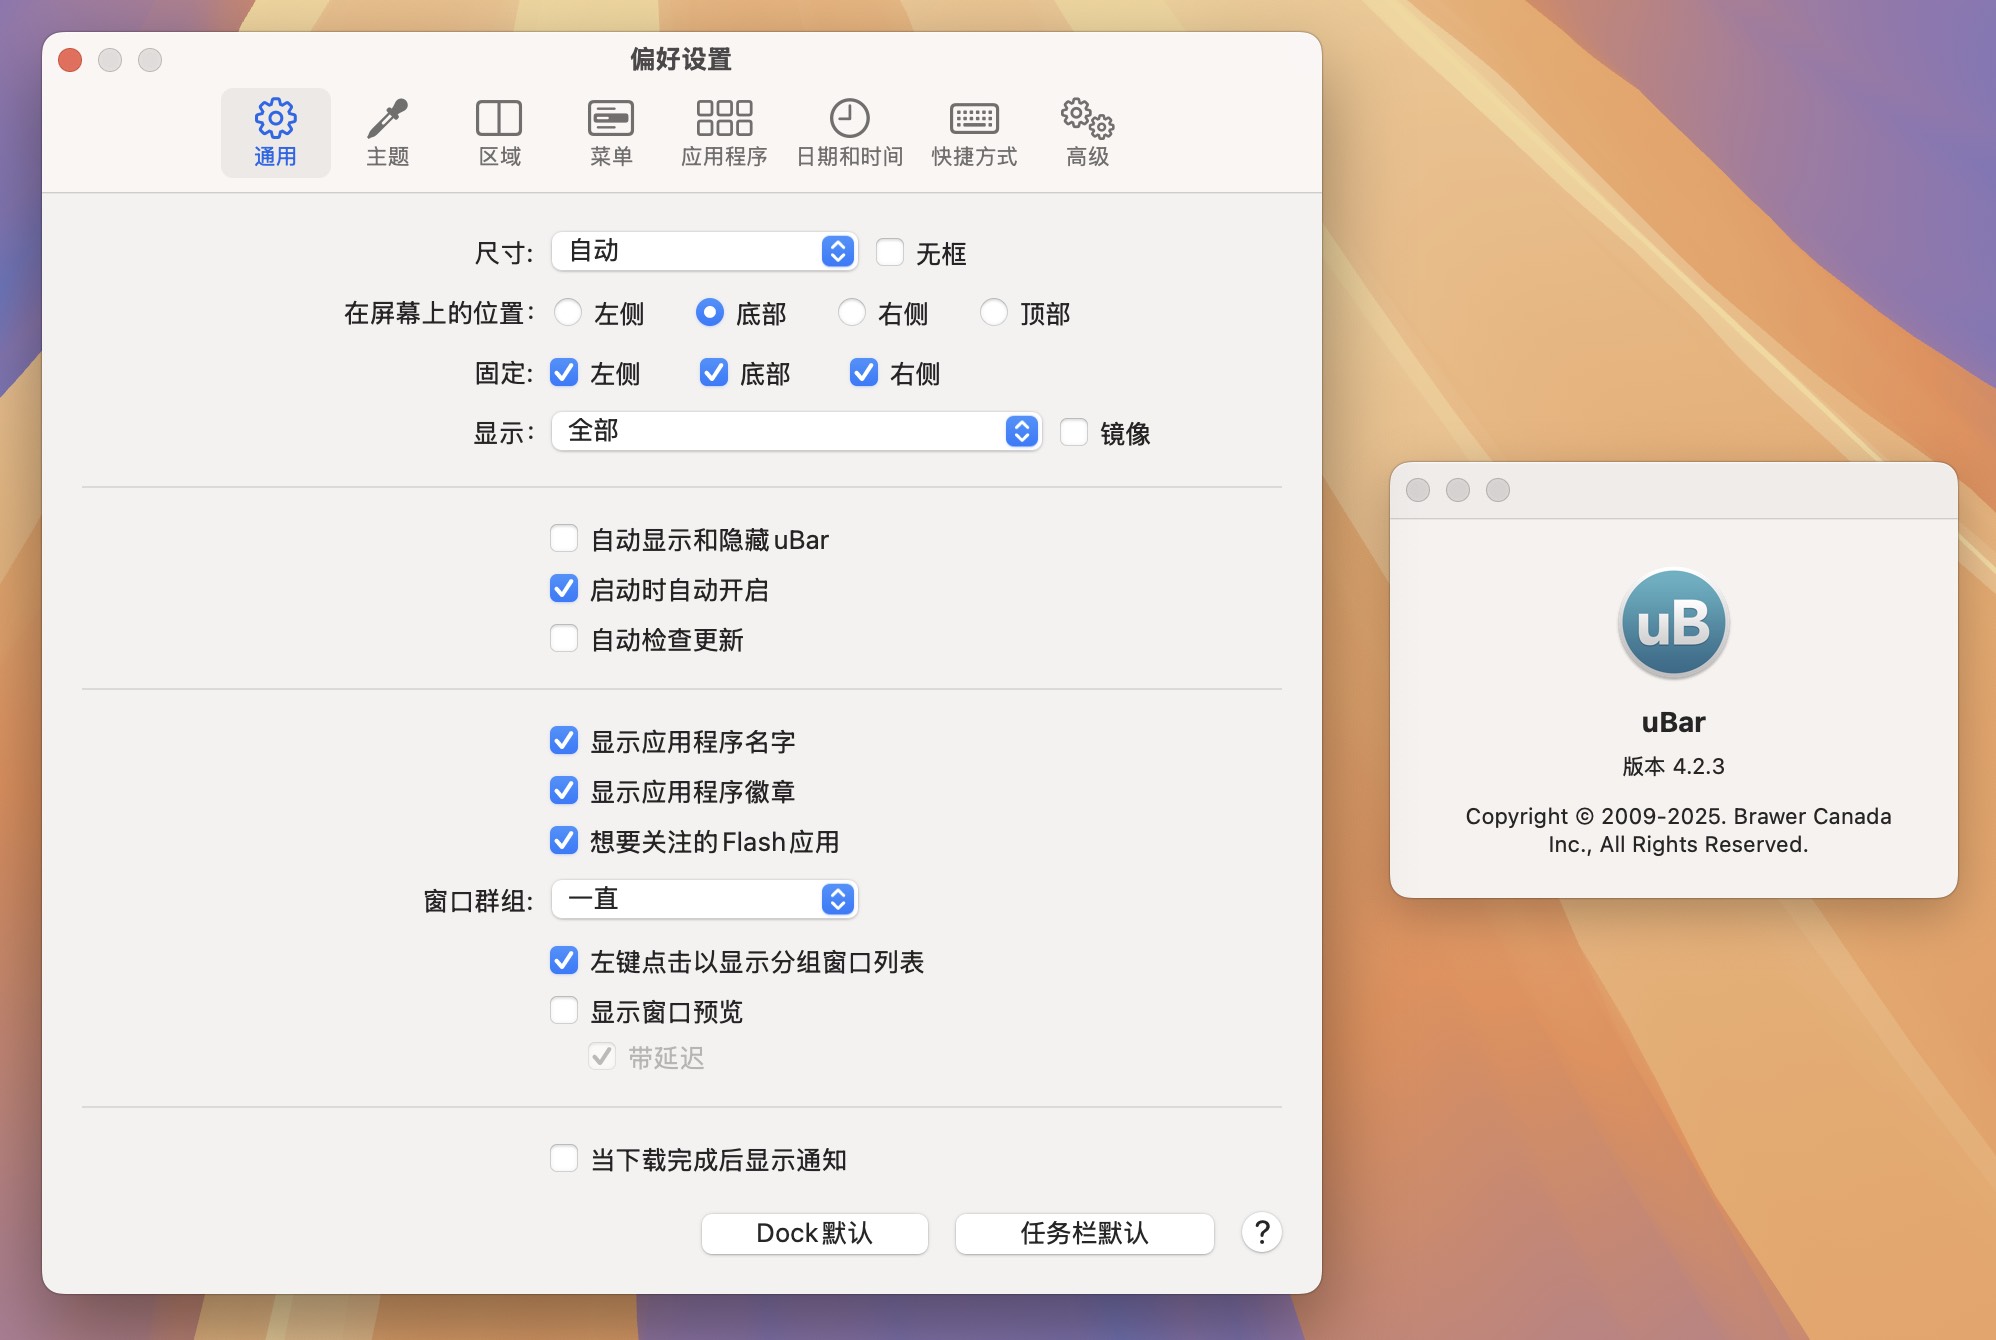Switch to the 快捷方式 panel

coord(975,131)
